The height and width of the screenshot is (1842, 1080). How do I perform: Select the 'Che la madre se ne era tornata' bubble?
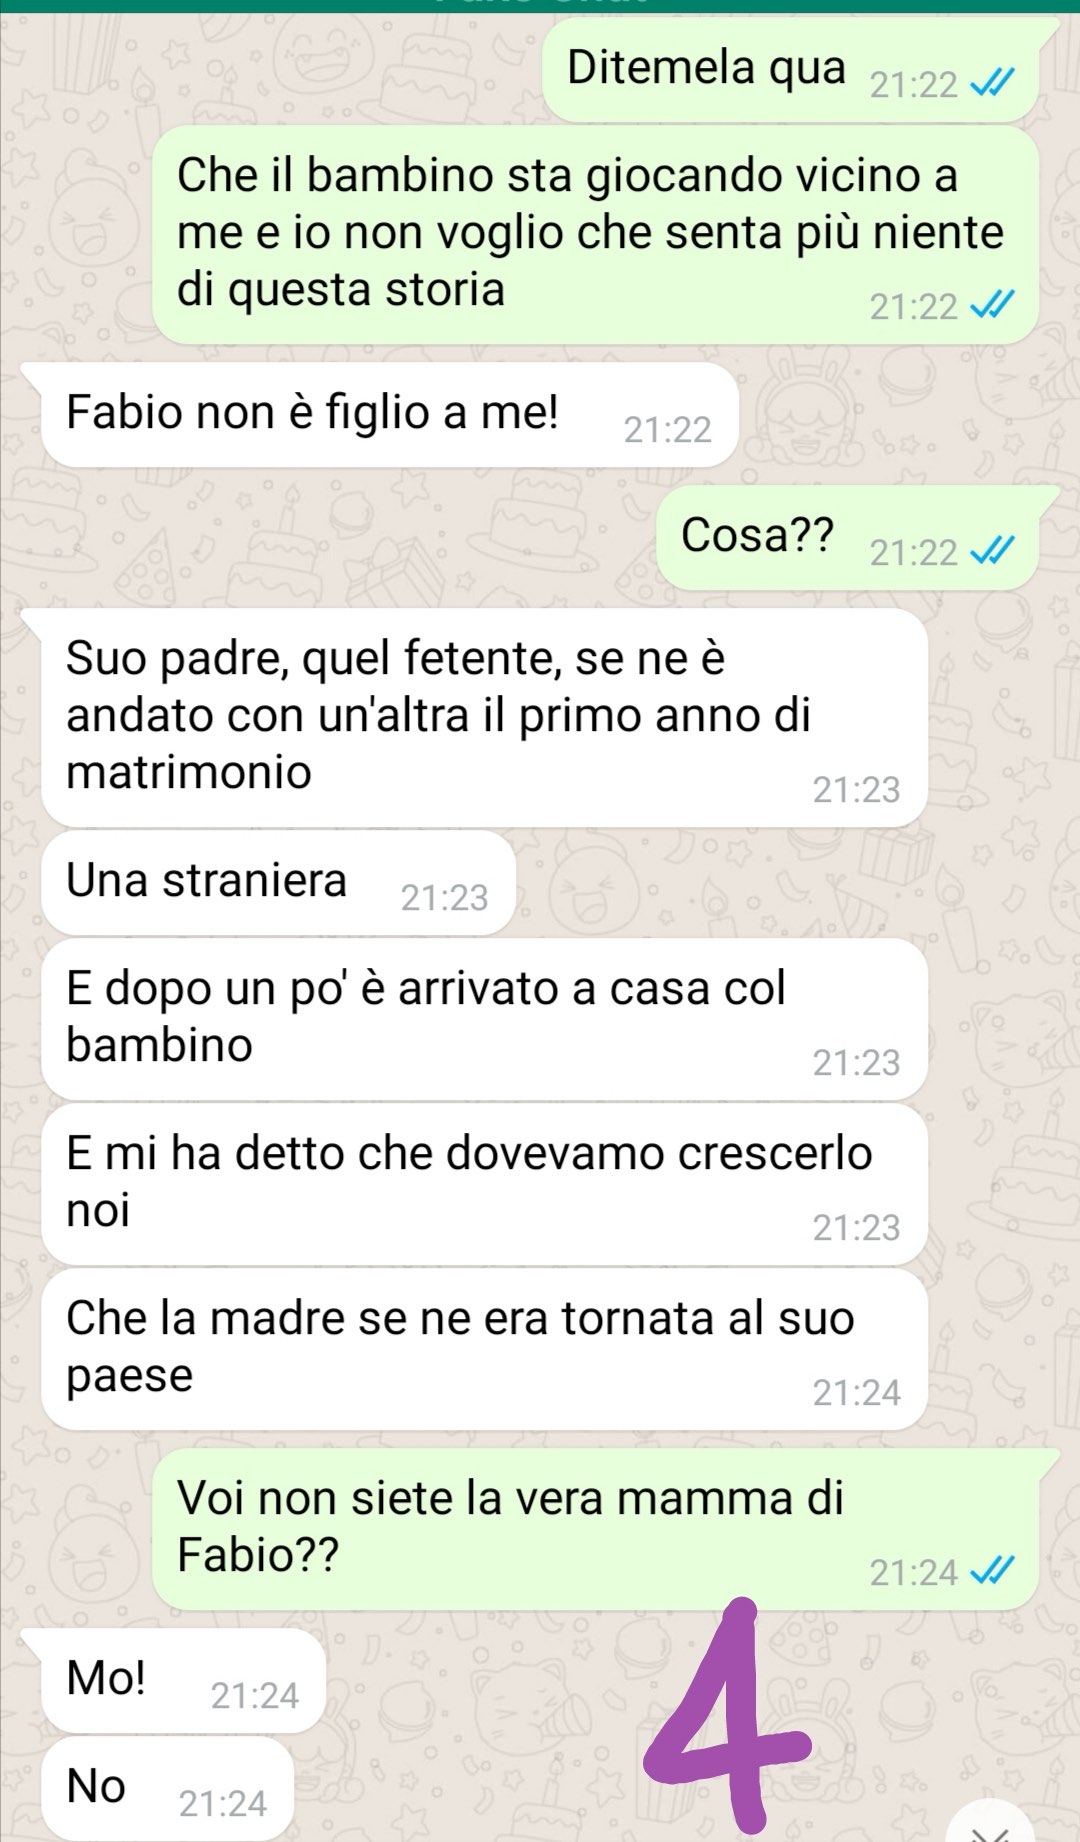pos(485,1350)
